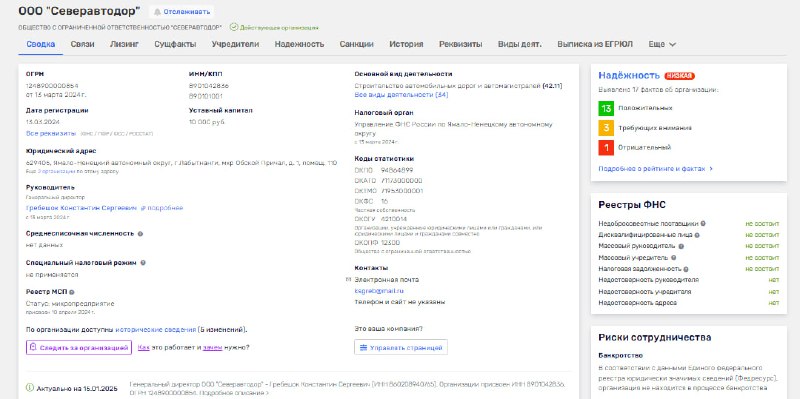Select the ОГРН number 1248900000864
The image size is (800, 399).
tap(52, 86)
